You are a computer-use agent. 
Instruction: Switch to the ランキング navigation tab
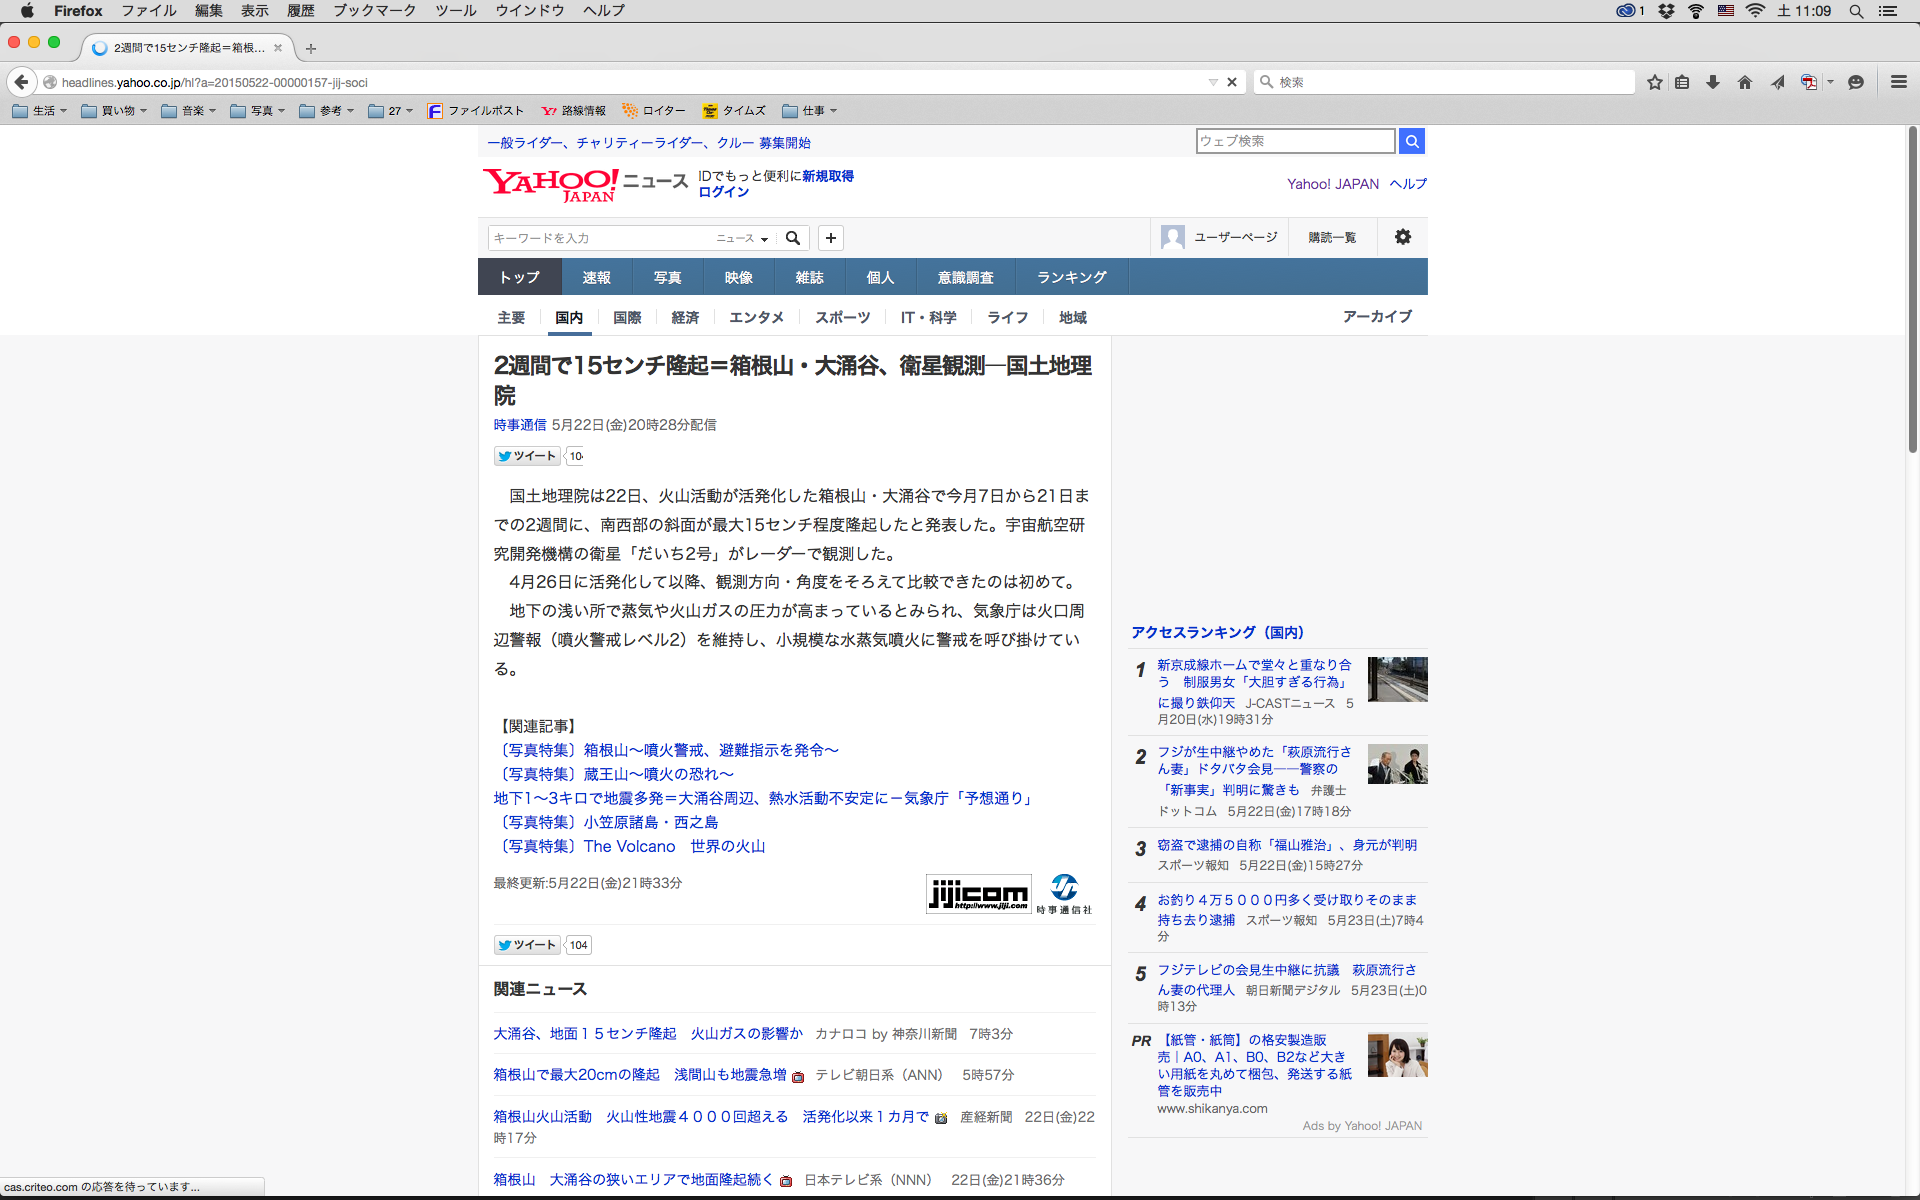pos(1072,277)
